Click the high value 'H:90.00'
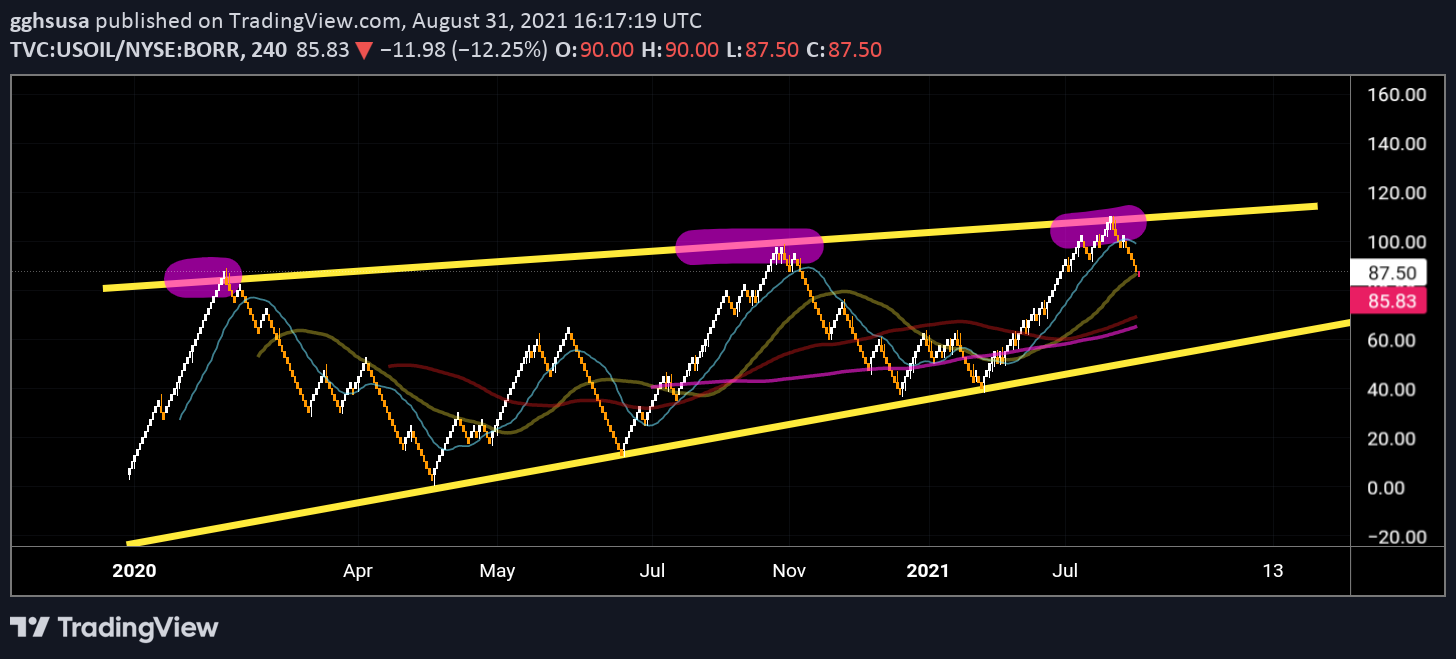The image size is (1456, 659). click(x=679, y=49)
